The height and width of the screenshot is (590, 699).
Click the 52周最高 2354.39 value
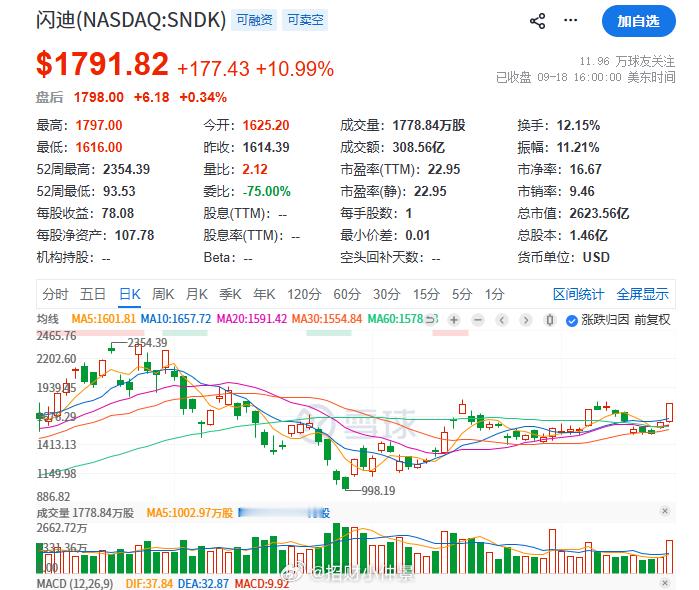[127, 169]
